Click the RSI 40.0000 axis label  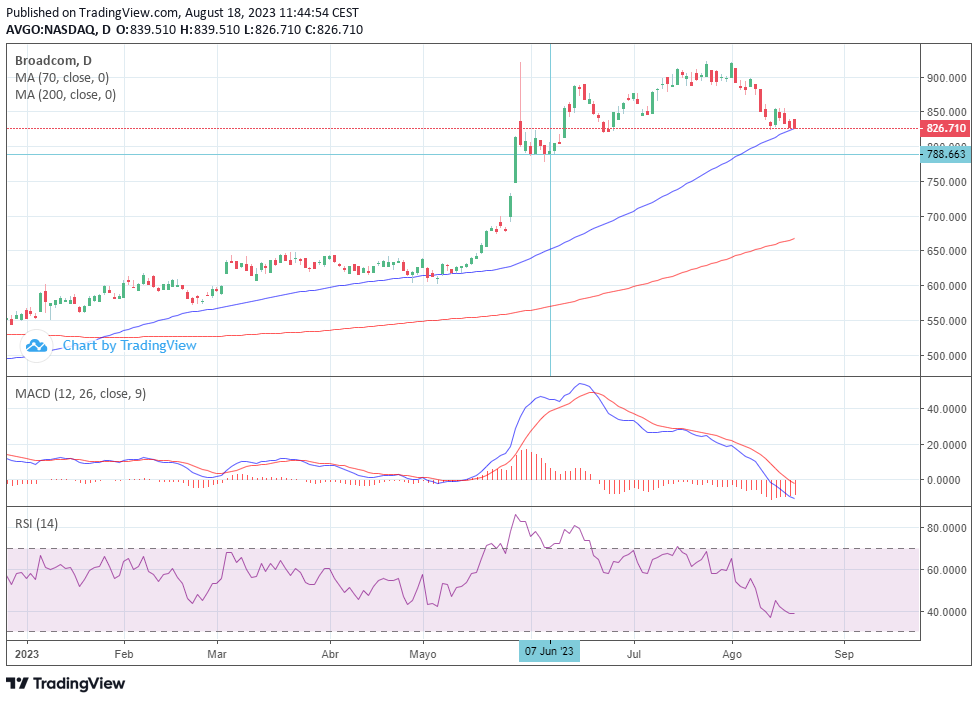pos(947,612)
